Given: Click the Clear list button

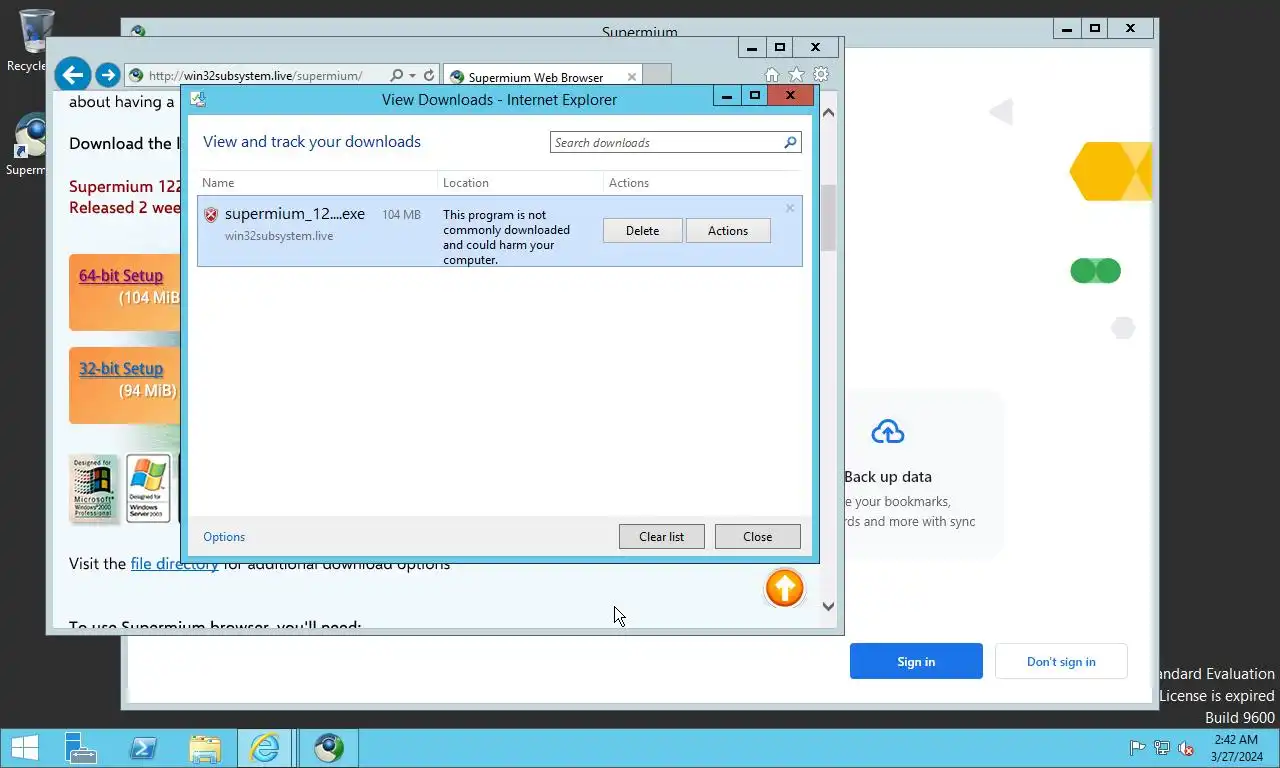Looking at the screenshot, I should tap(662, 537).
